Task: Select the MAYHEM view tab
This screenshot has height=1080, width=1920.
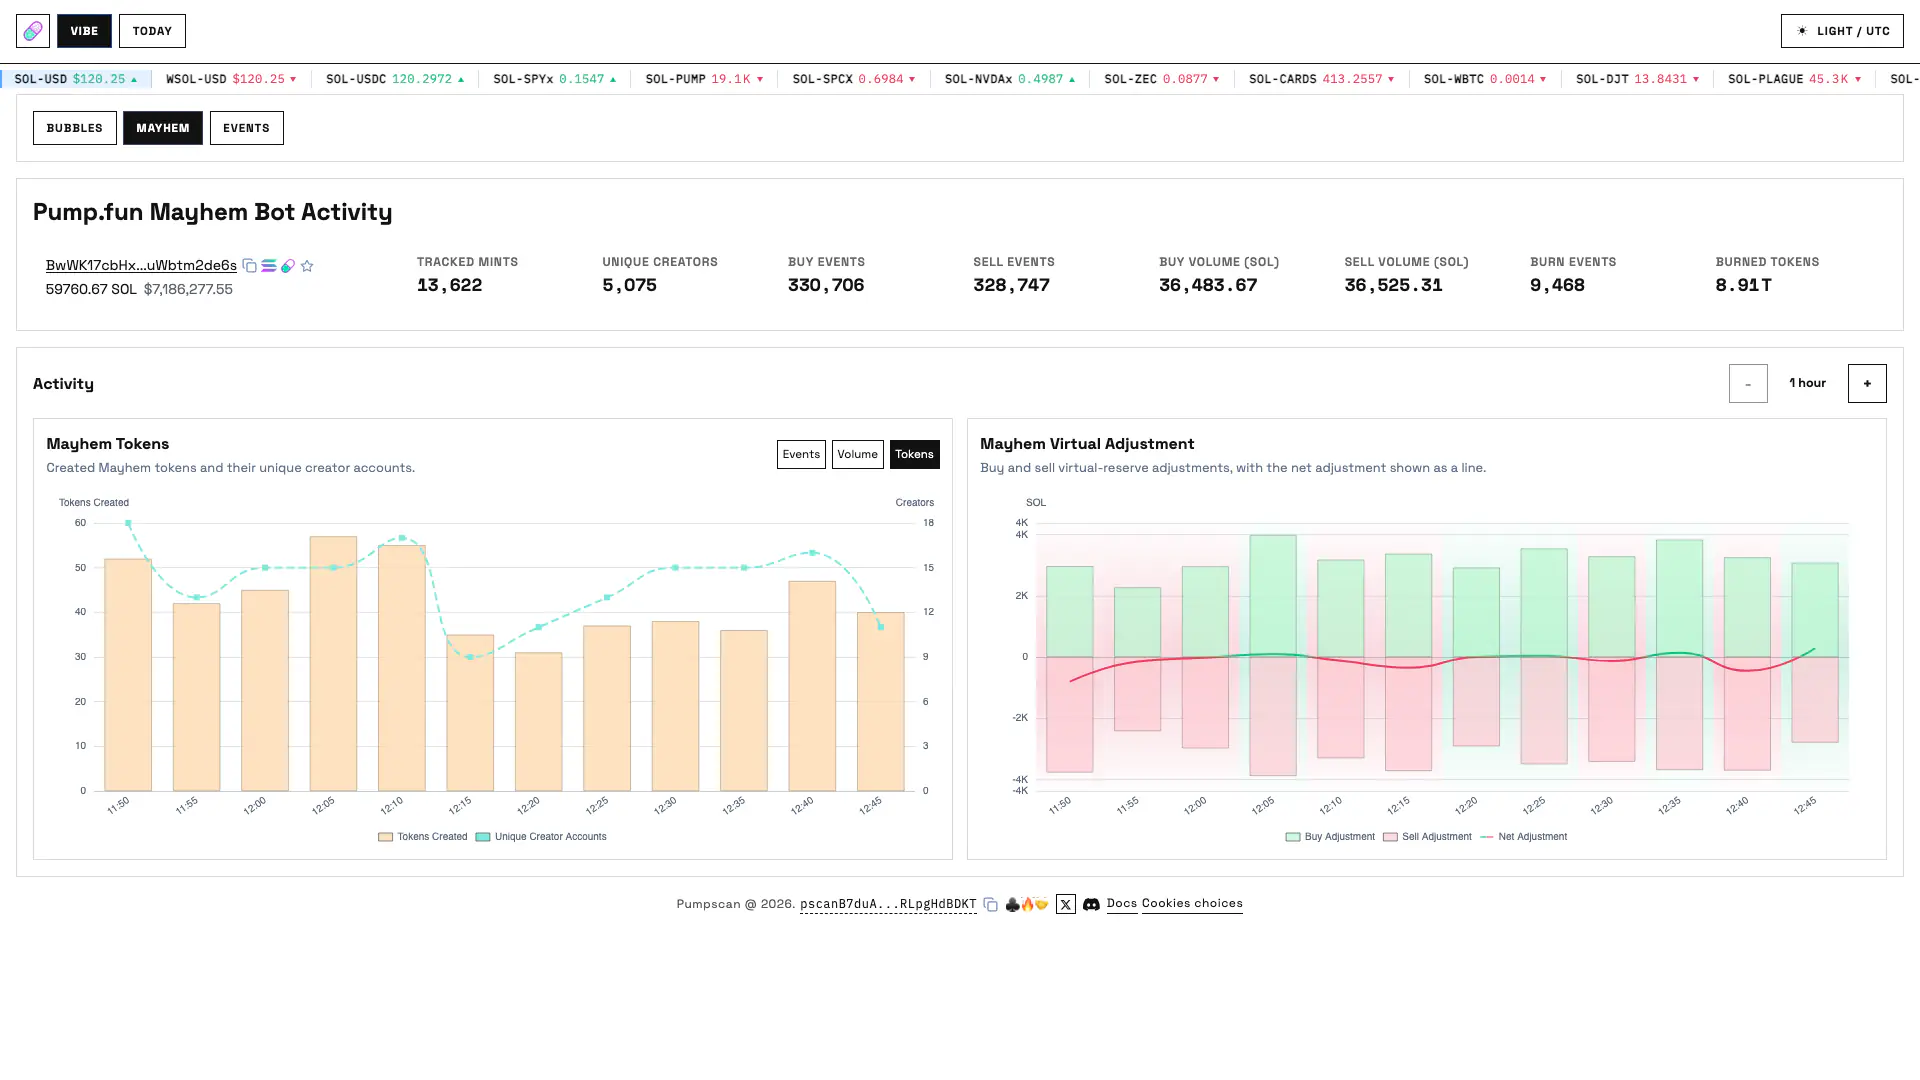Action: tap(163, 128)
